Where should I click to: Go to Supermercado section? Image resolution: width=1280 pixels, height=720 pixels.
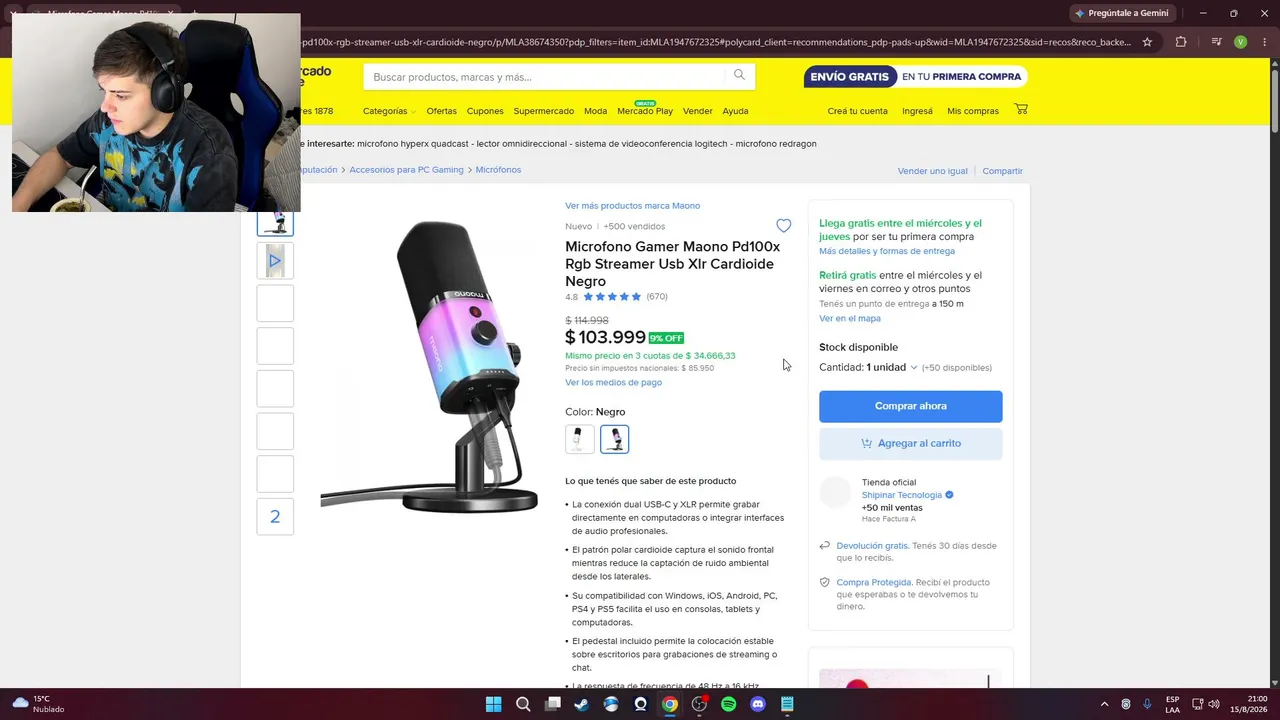pos(544,111)
